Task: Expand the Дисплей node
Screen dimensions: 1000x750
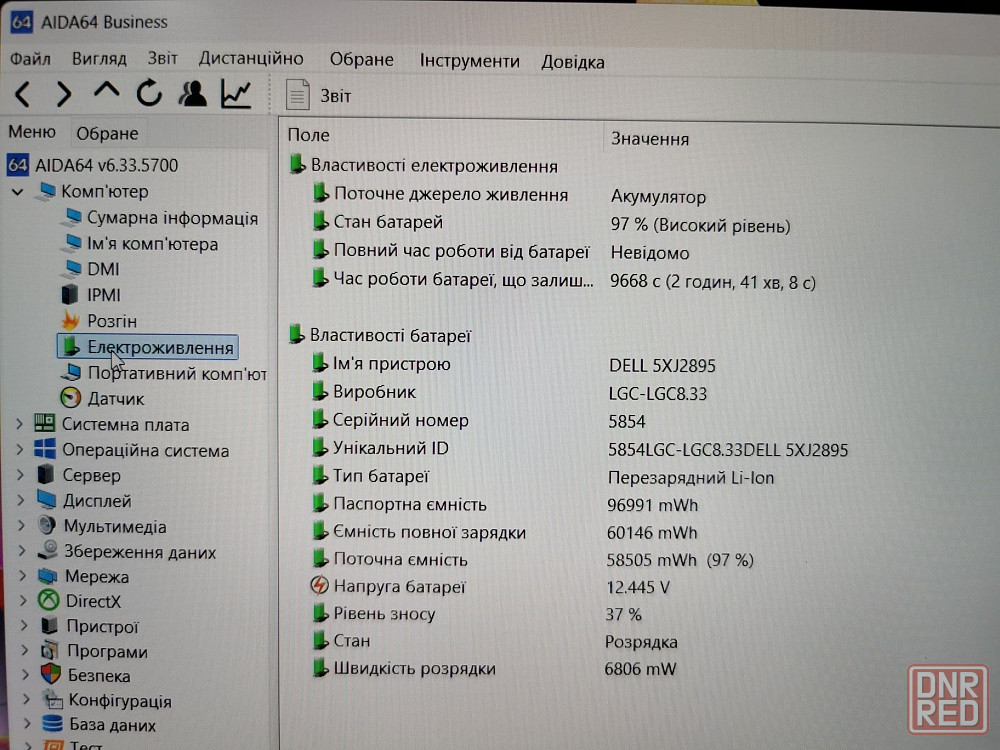Action: (21, 500)
